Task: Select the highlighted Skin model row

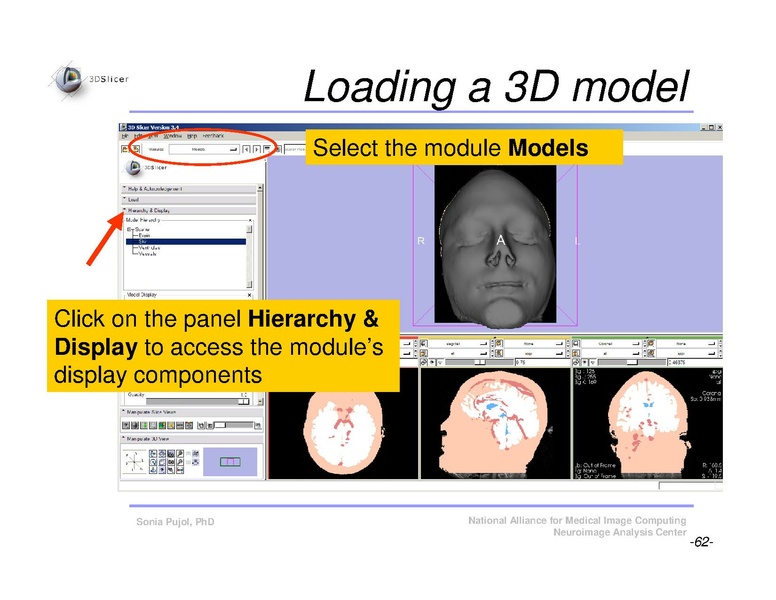Action: pyautogui.click(x=186, y=242)
